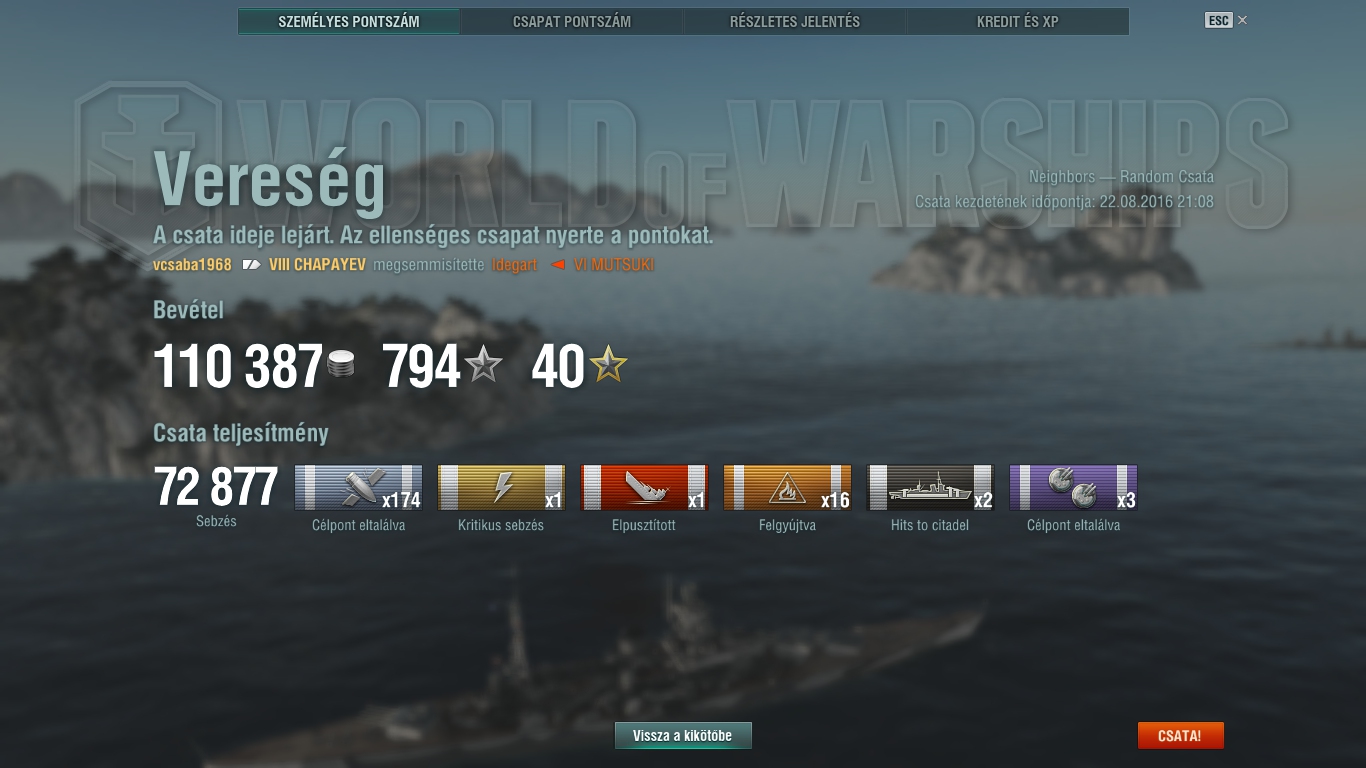Open the Részletes Jelentés tab

(795, 21)
